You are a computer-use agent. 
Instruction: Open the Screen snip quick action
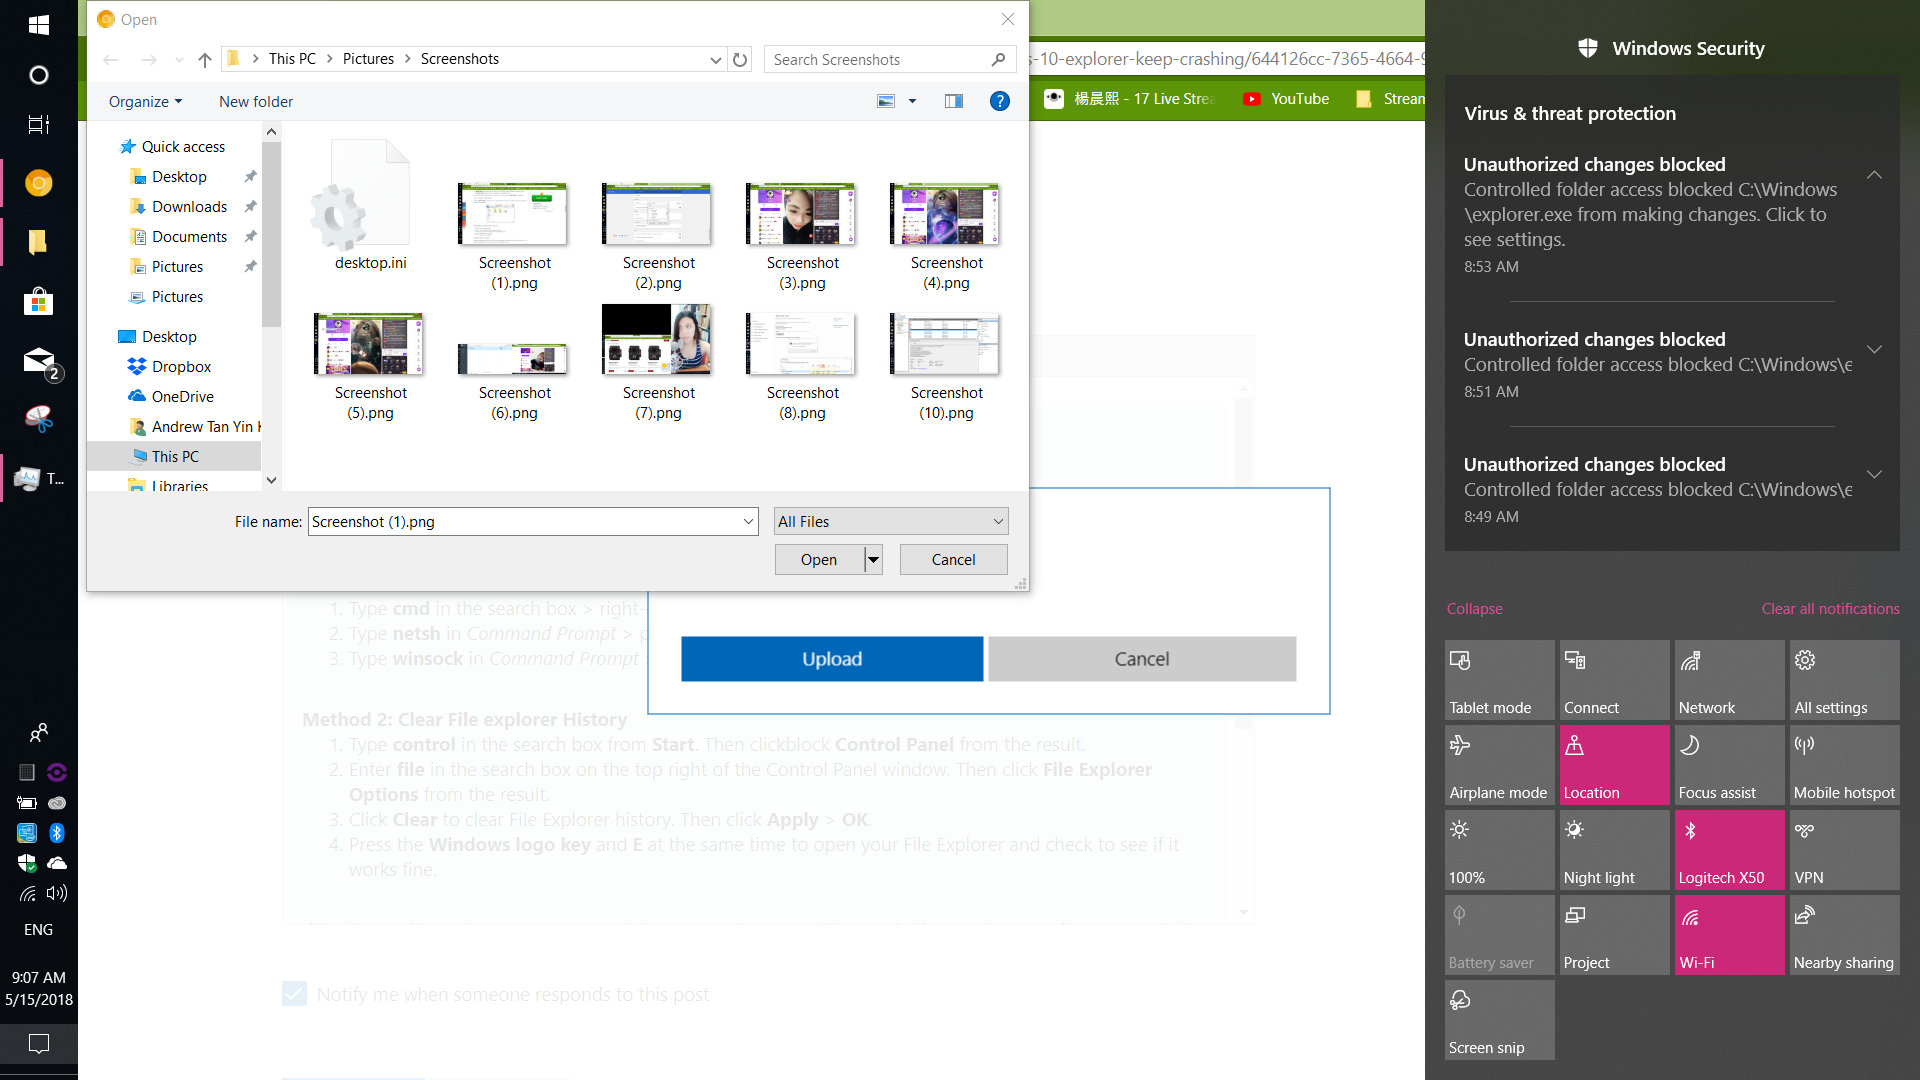[1498, 1020]
